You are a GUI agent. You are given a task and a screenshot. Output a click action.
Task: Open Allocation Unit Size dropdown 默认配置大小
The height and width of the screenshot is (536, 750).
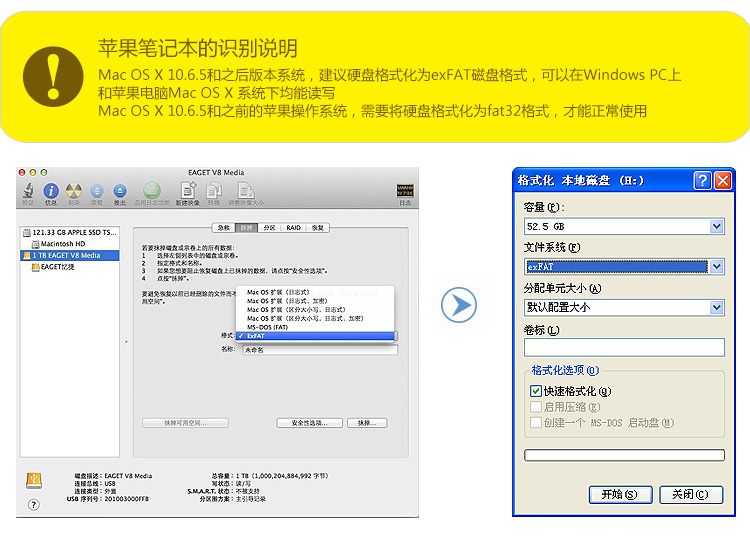point(624,307)
